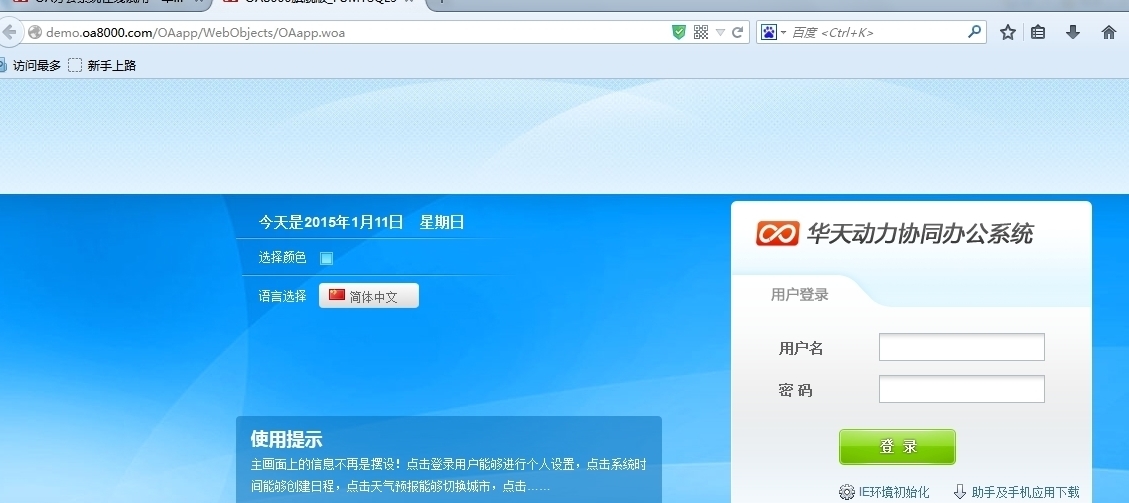Screen dimensions: 1129x503
Task: Open the 新手上路 bookmark
Action: coord(102,65)
